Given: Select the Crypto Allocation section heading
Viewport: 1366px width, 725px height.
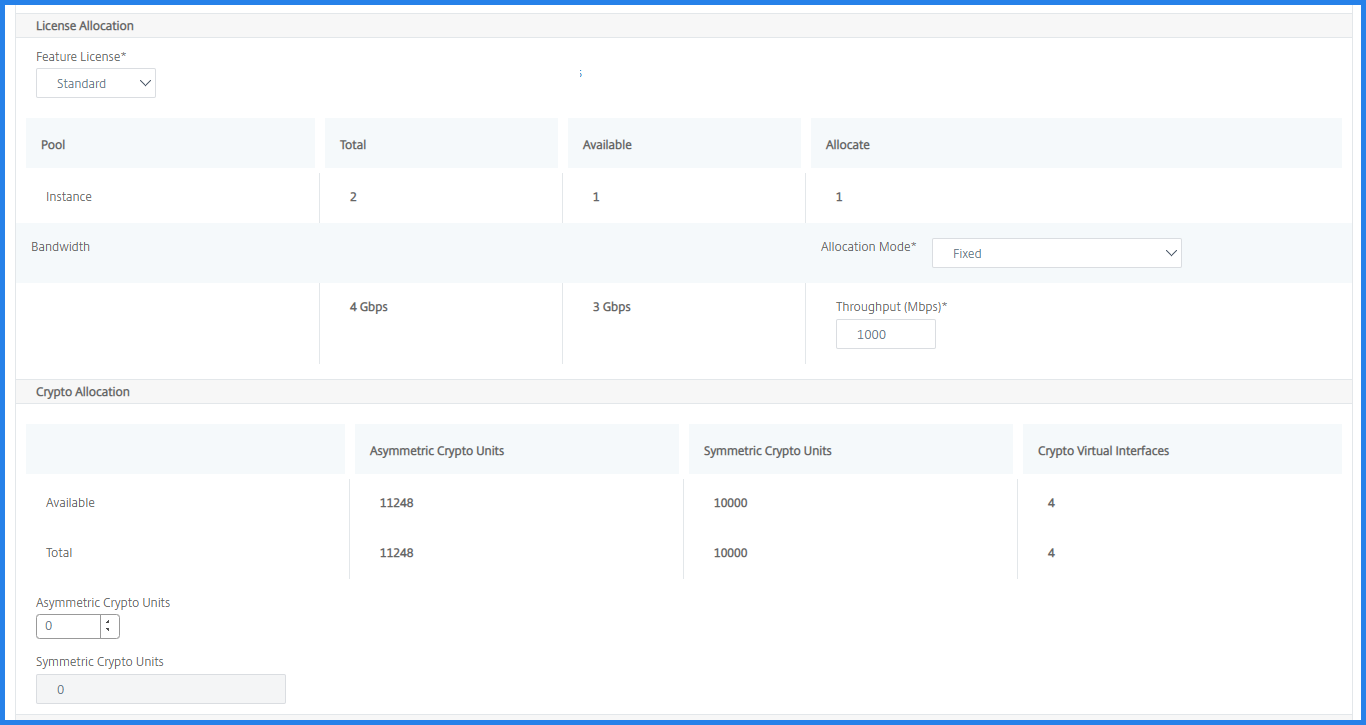Looking at the screenshot, I should (83, 391).
